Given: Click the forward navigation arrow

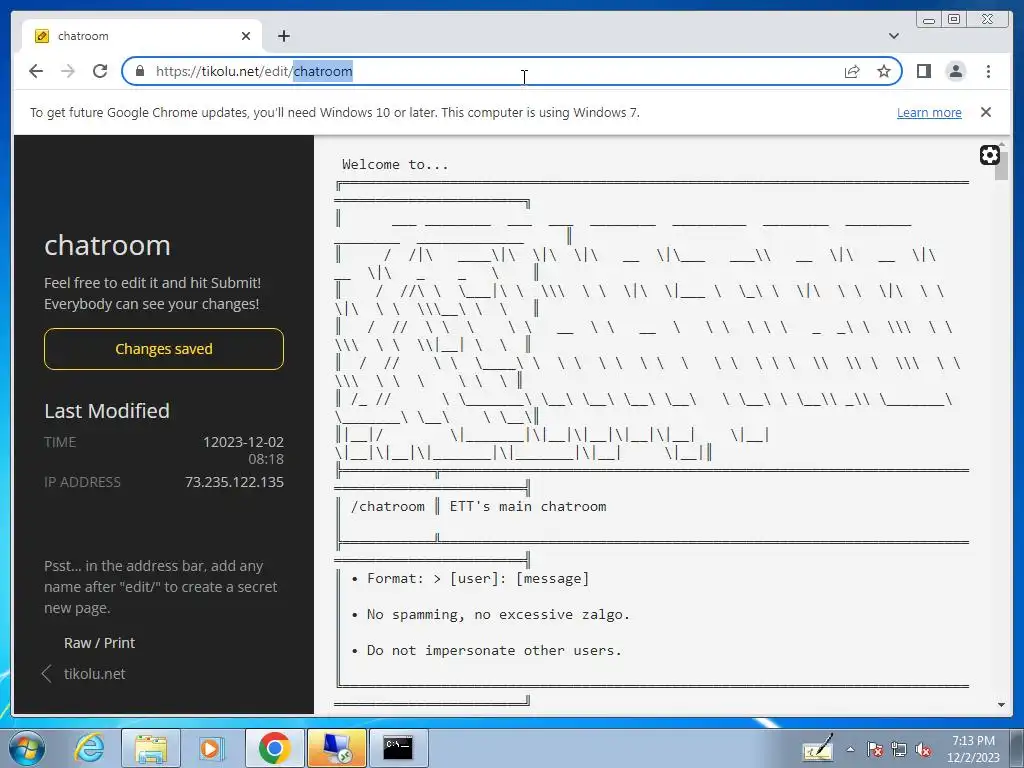Looking at the screenshot, I should tap(68, 71).
